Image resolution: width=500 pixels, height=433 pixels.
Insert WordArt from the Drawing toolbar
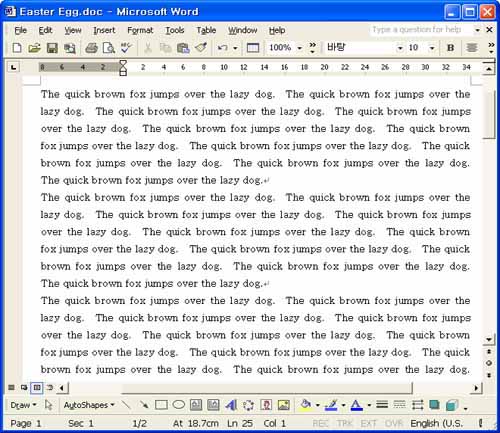tap(231, 405)
